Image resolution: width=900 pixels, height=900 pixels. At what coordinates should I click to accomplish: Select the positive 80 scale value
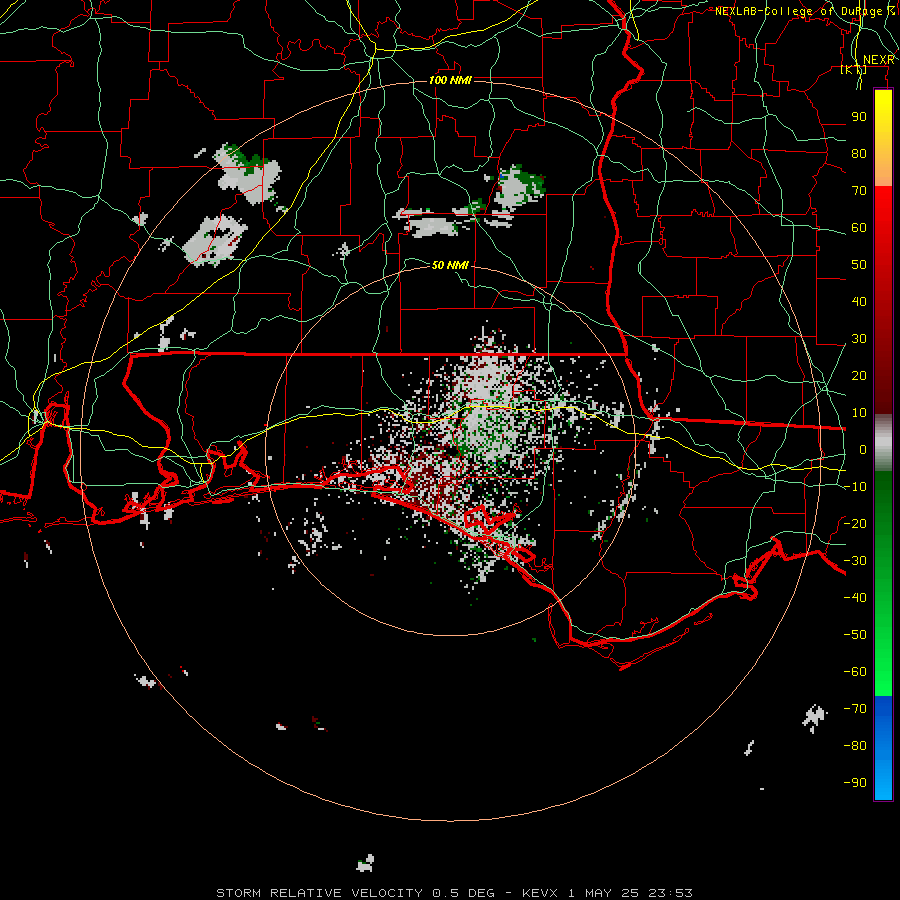point(859,153)
